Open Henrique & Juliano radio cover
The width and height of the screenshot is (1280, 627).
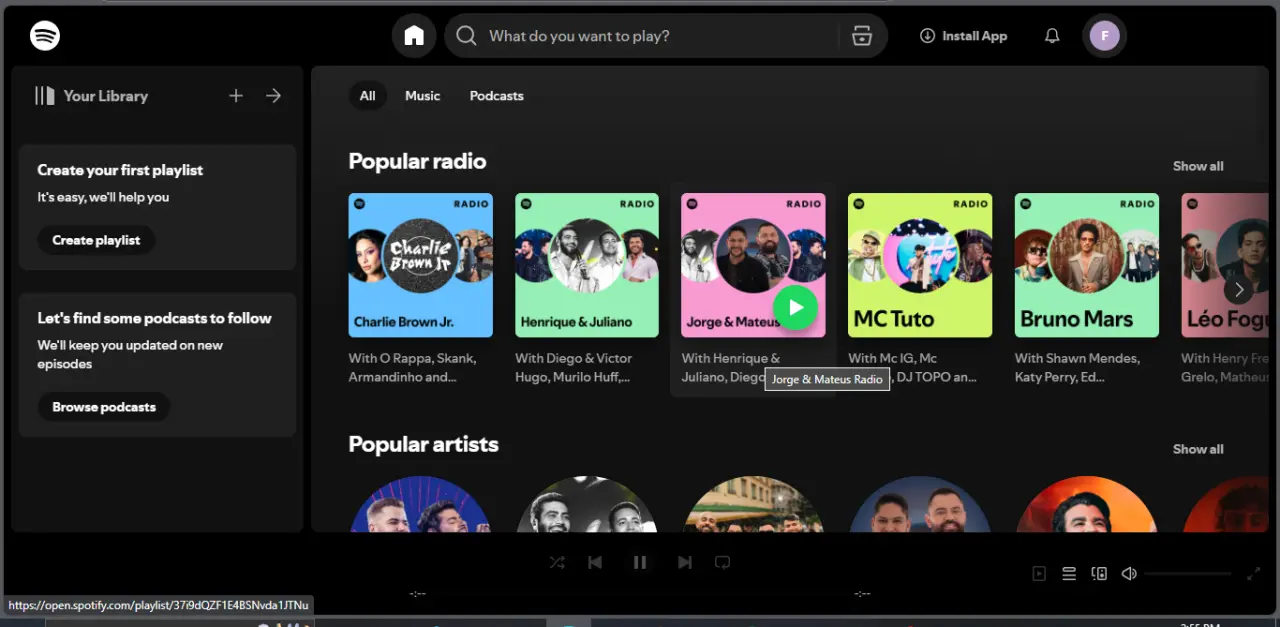pyautogui.click(x=587, y=265)
